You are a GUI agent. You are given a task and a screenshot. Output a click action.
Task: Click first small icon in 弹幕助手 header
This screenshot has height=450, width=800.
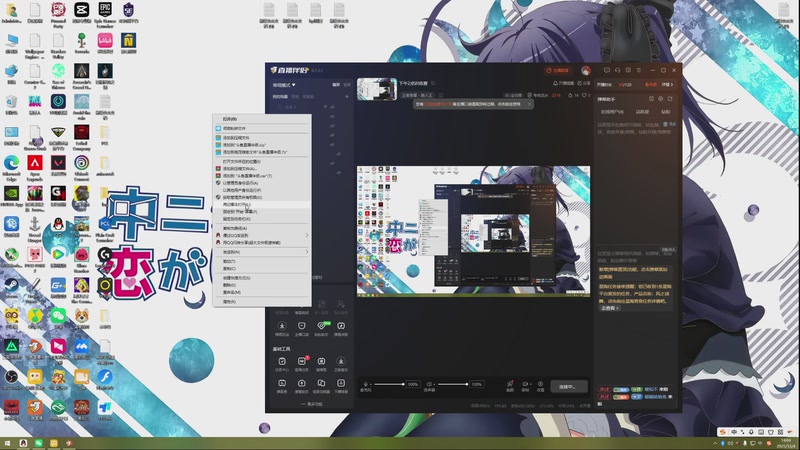(651, 99)
